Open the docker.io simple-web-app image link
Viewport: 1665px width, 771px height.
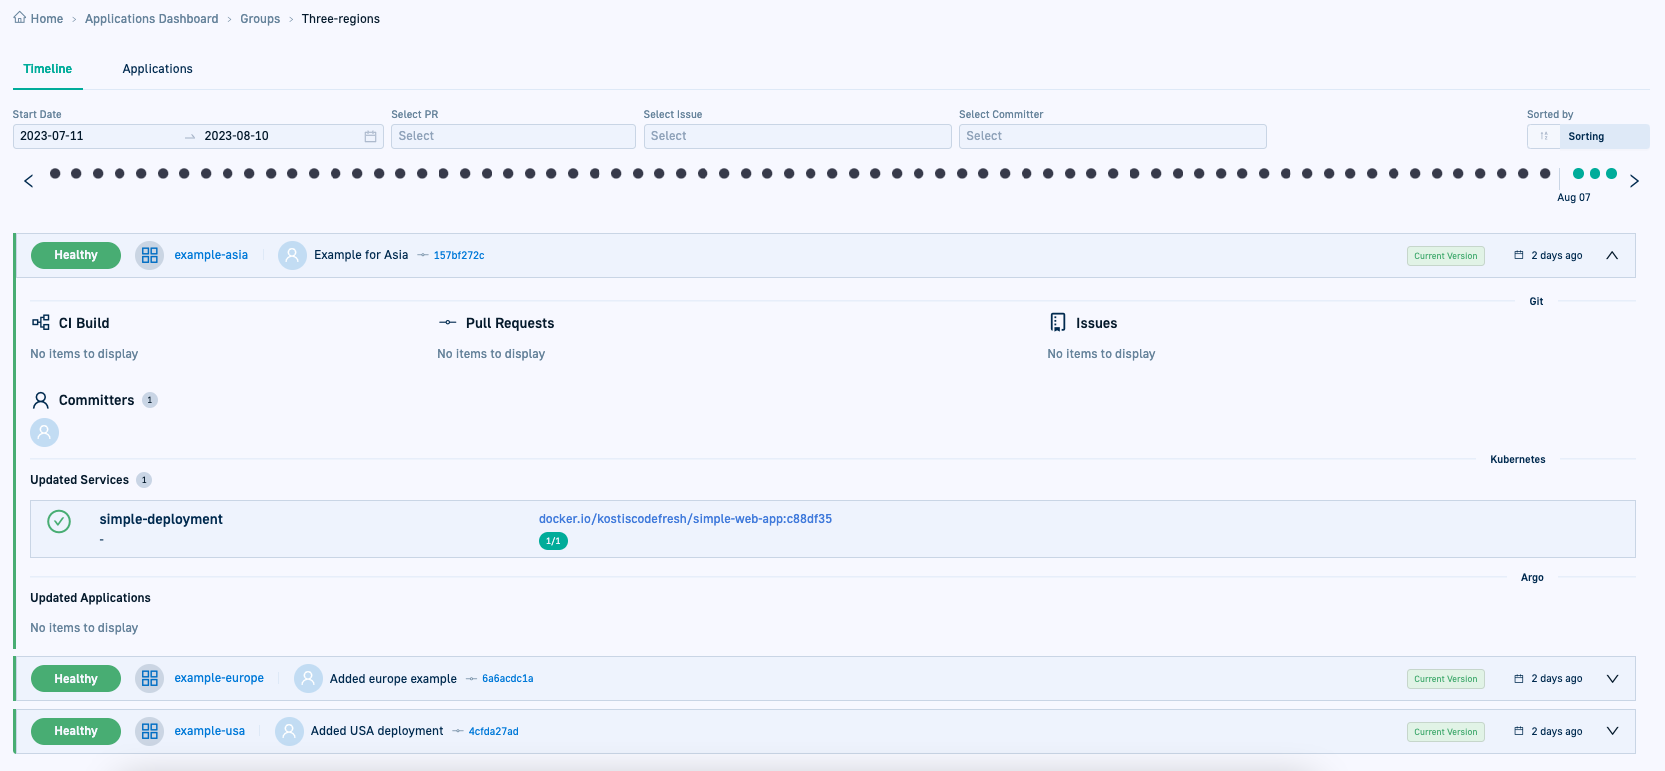pos(685,519)
